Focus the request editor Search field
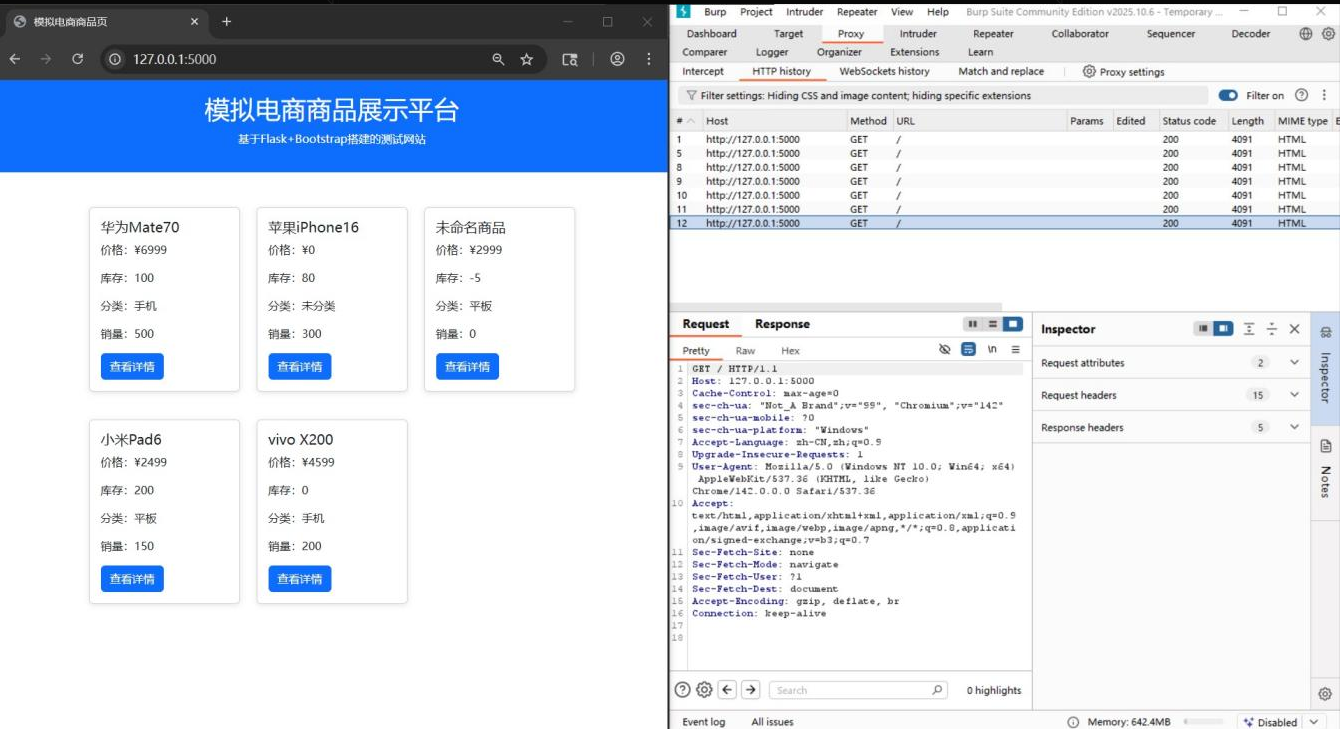This screenshot has height=729, width=1340. (x=860, y=690)
